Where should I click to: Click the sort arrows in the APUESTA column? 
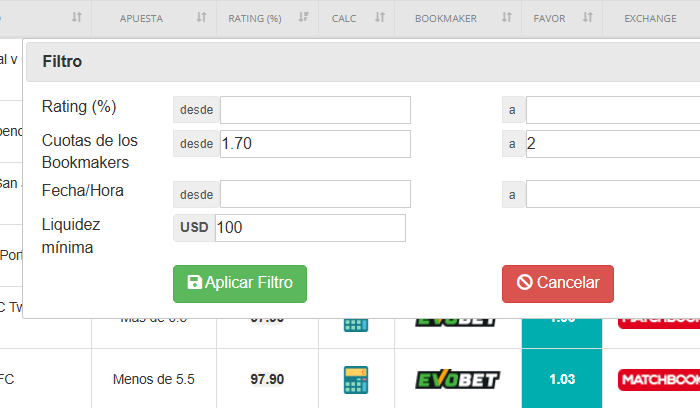(201, 17)
